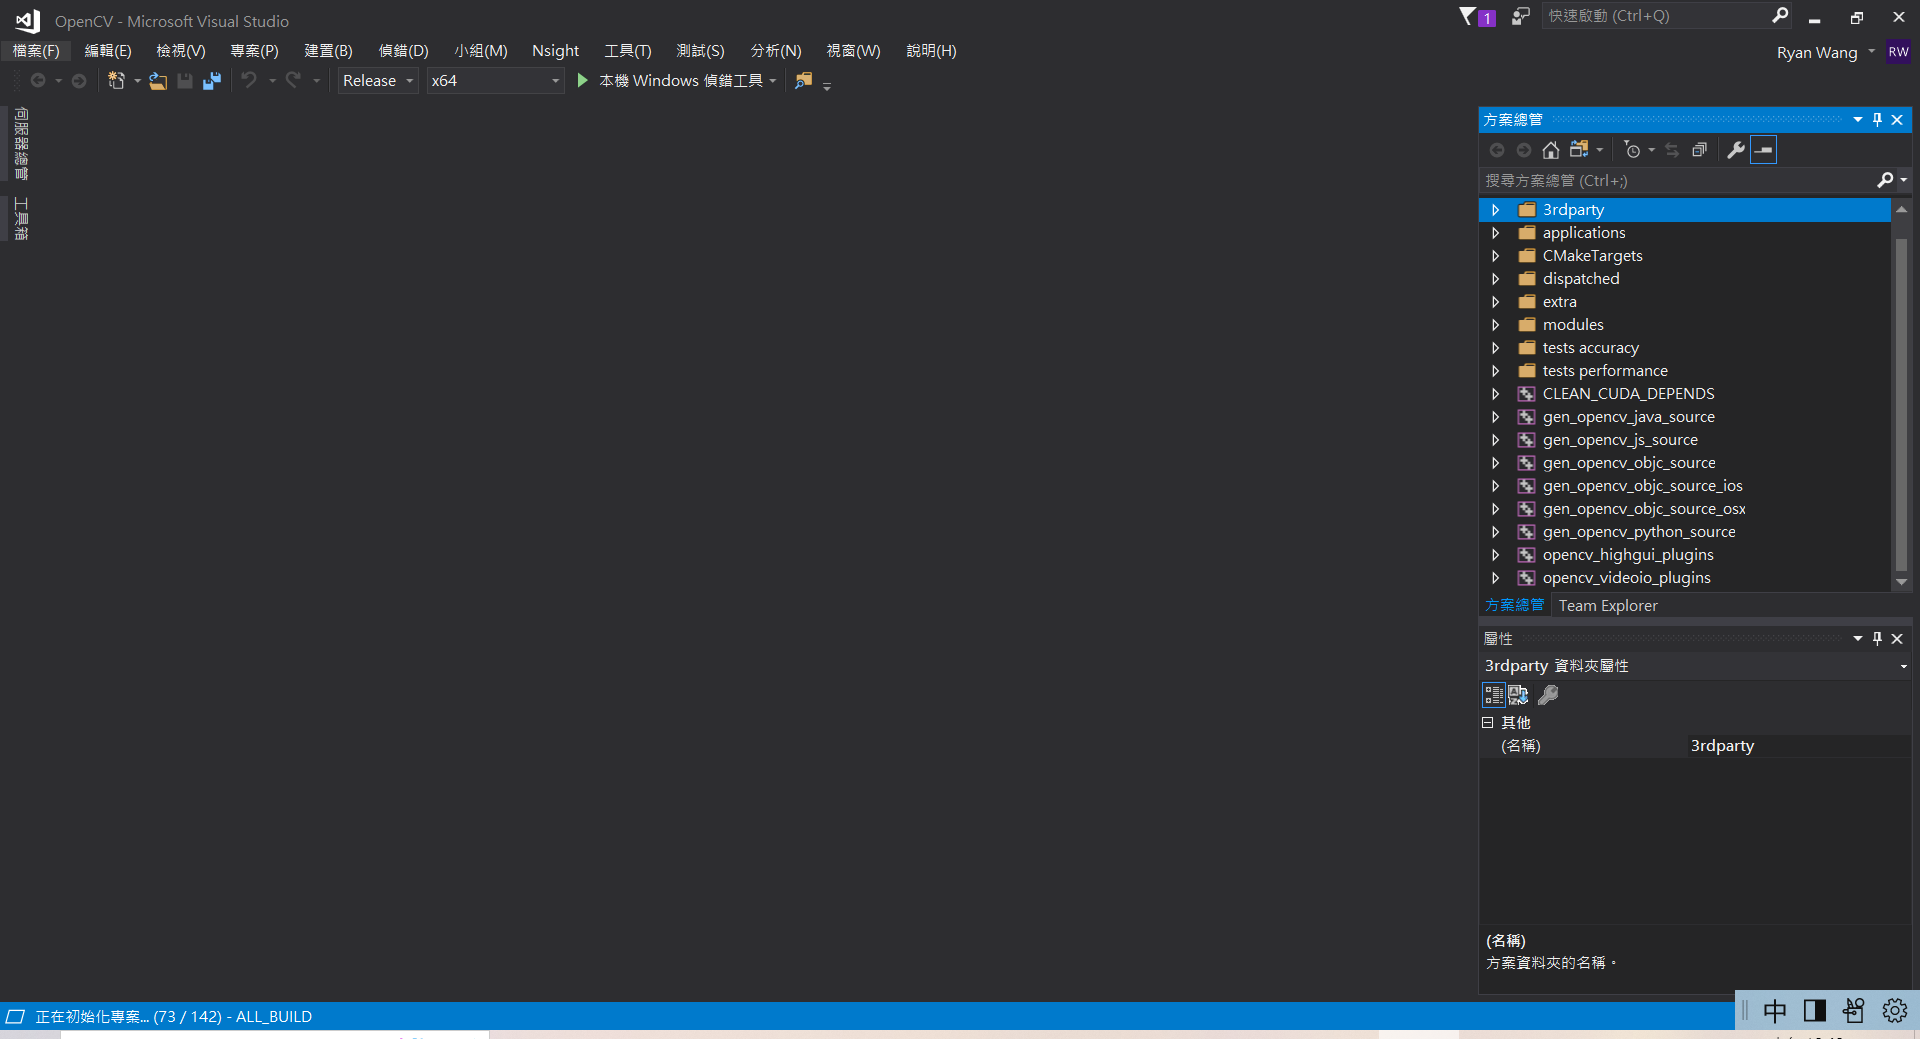This screenshot has height=1039, width=1920.
Task: Click the pending changes filter clock icon
Action: tap(1632, 150)
